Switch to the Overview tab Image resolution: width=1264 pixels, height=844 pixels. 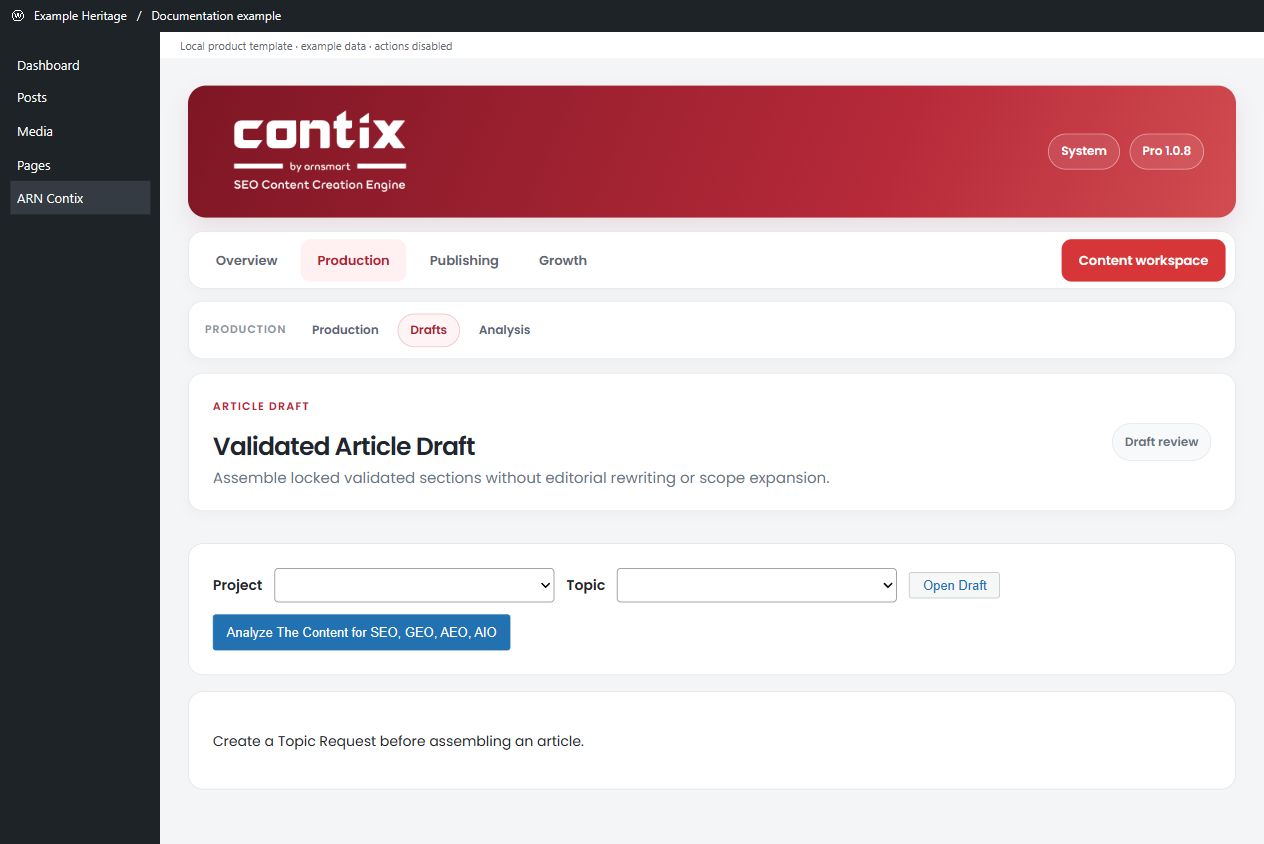[x=247, y=260]
